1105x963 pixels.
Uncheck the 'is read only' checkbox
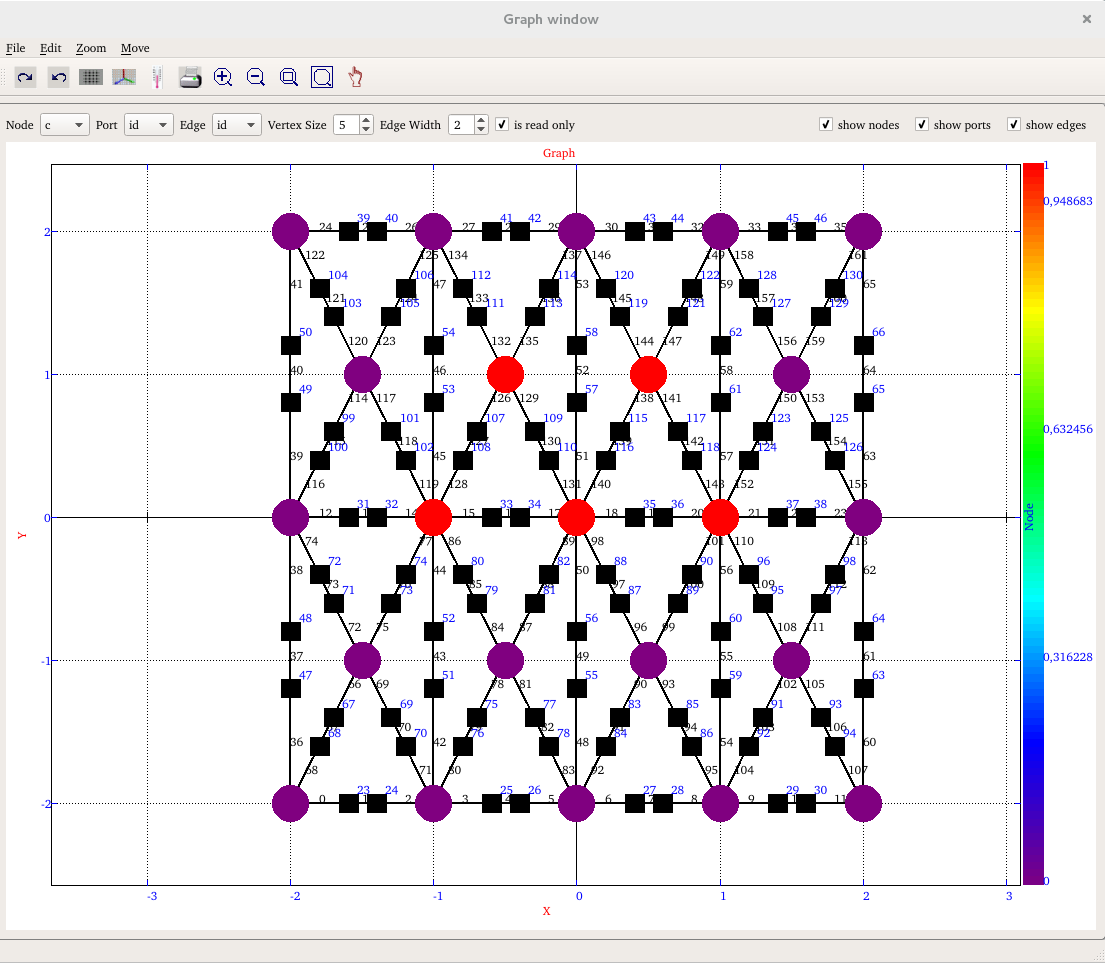pos(502,125)
